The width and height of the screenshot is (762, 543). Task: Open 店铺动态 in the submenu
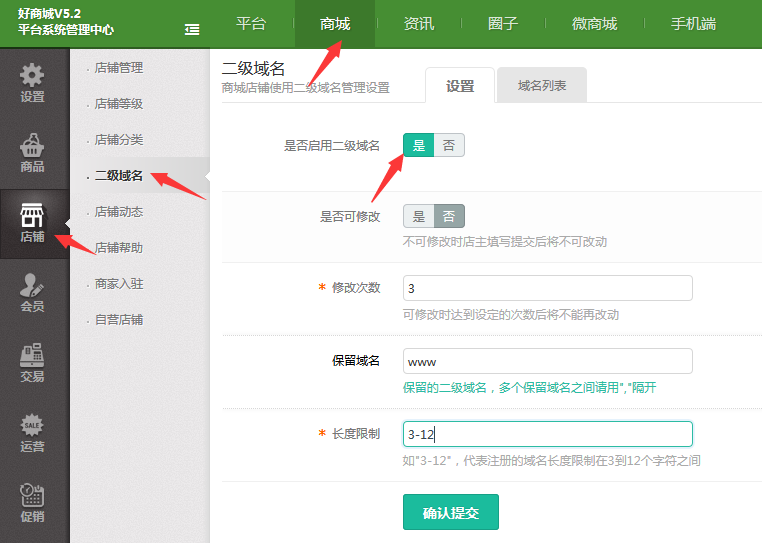point(119,211)
